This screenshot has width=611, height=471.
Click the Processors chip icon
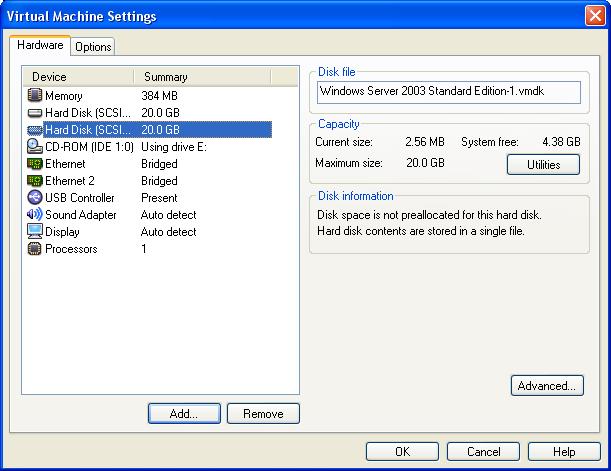click(35, 249)
